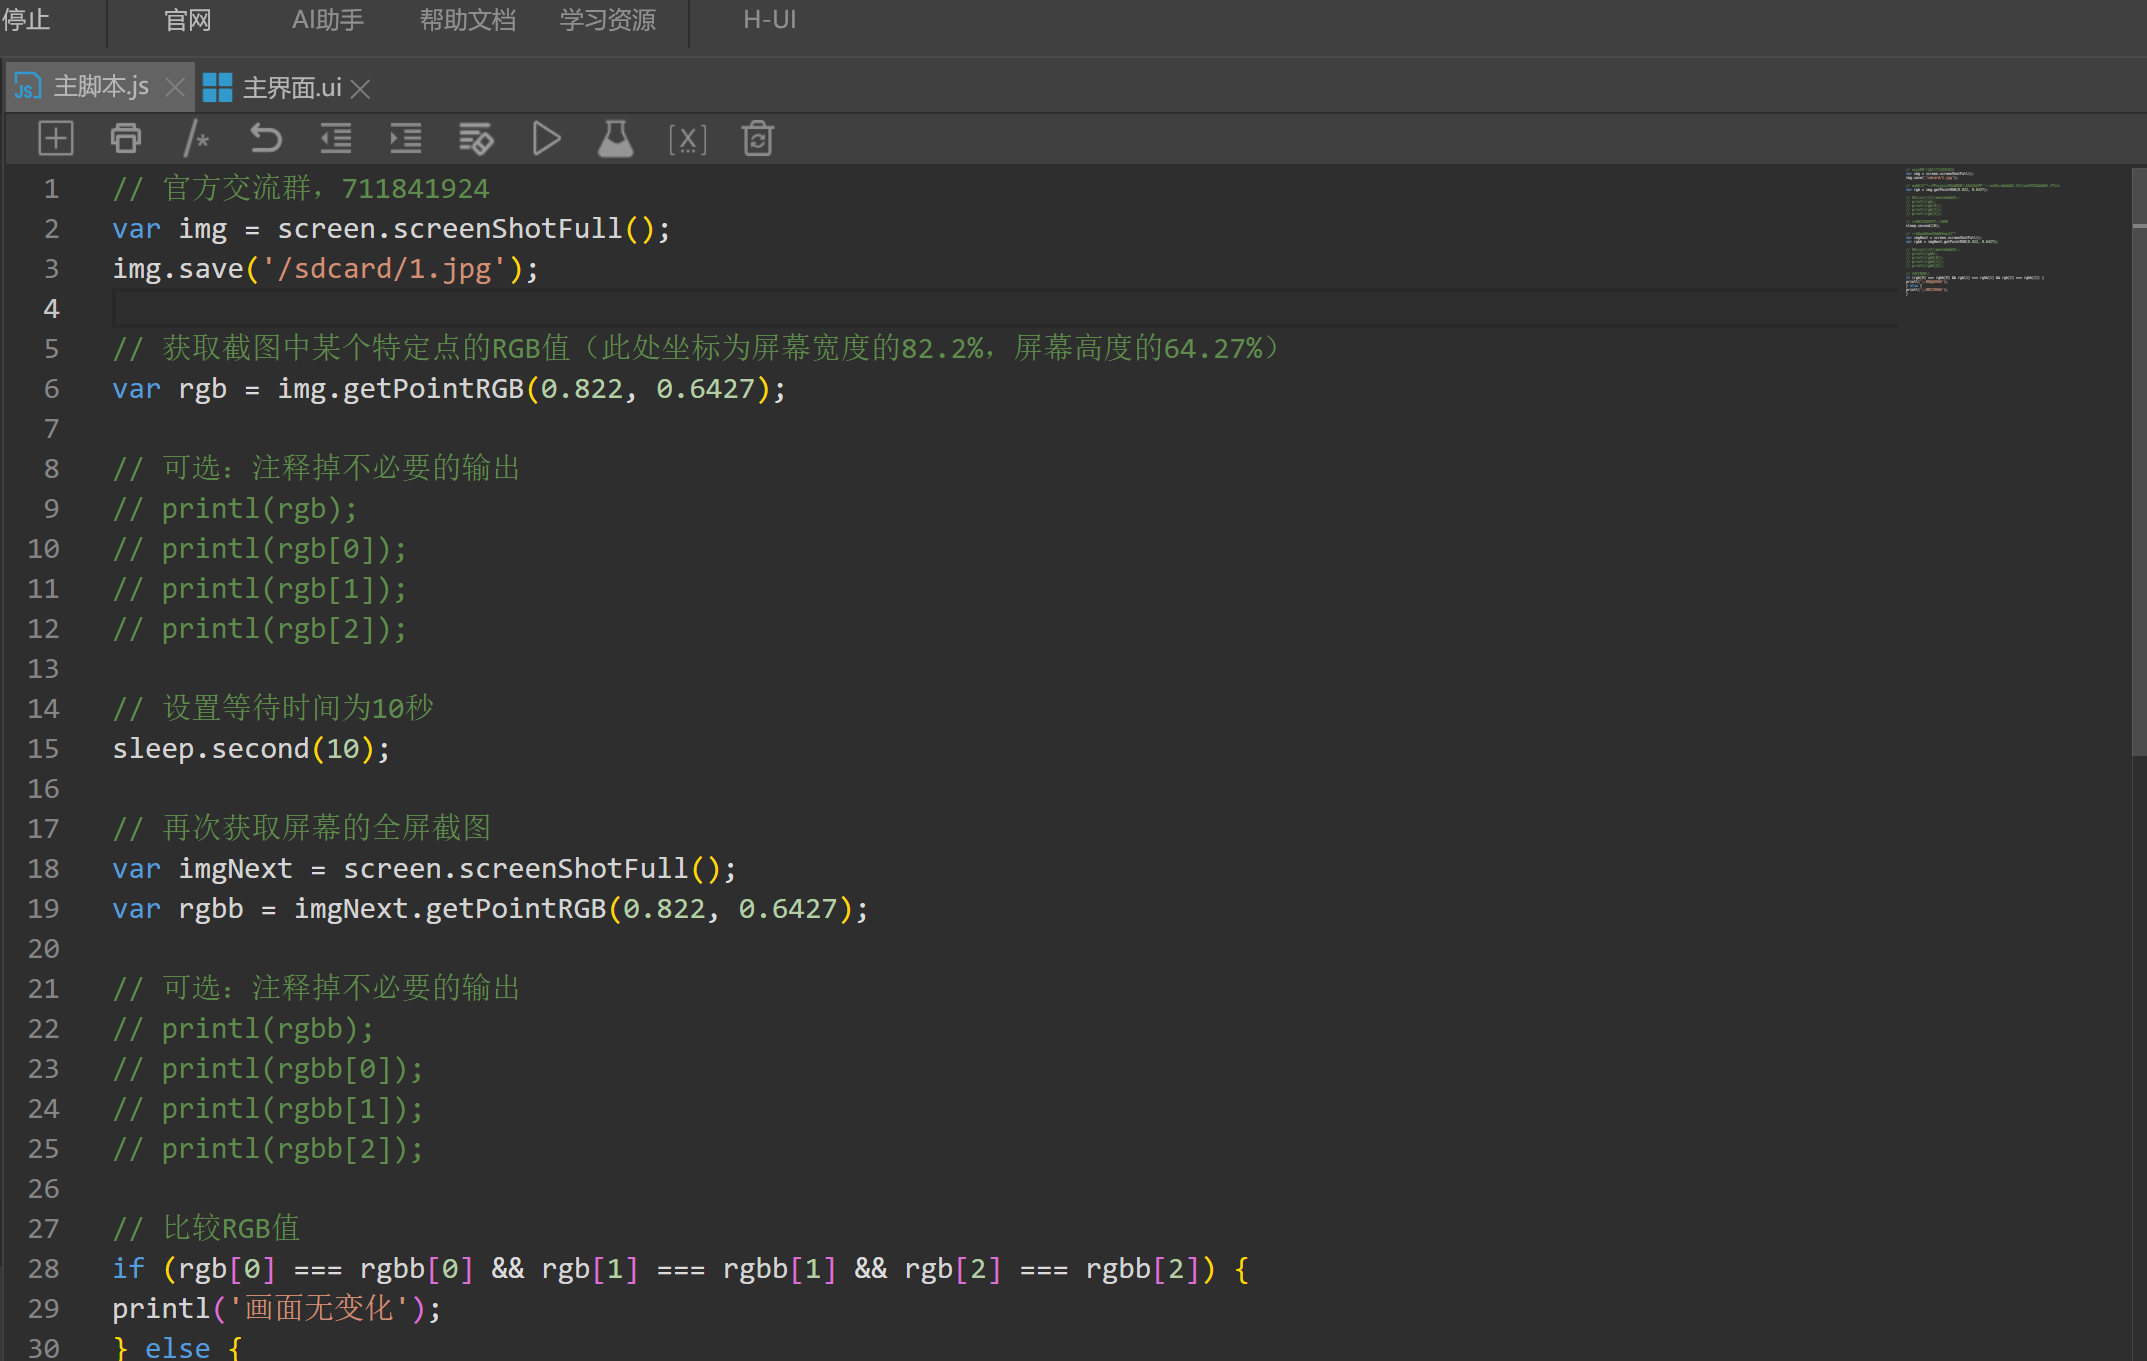Click 'var img = screen.screenShotFull();' line
2147x1361 pixels.
(x=391, y=229)
